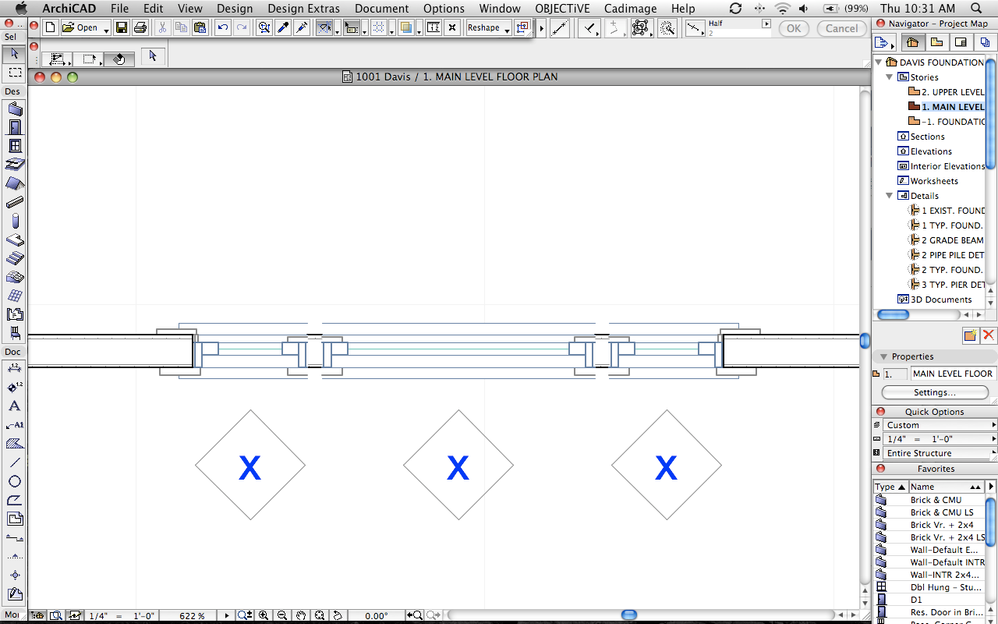This screenshot has height=624, width=998.
Task: Open the scale 1/4" = 1'-0" dropdown in Quick Options
Action: (x=938, y=439)
